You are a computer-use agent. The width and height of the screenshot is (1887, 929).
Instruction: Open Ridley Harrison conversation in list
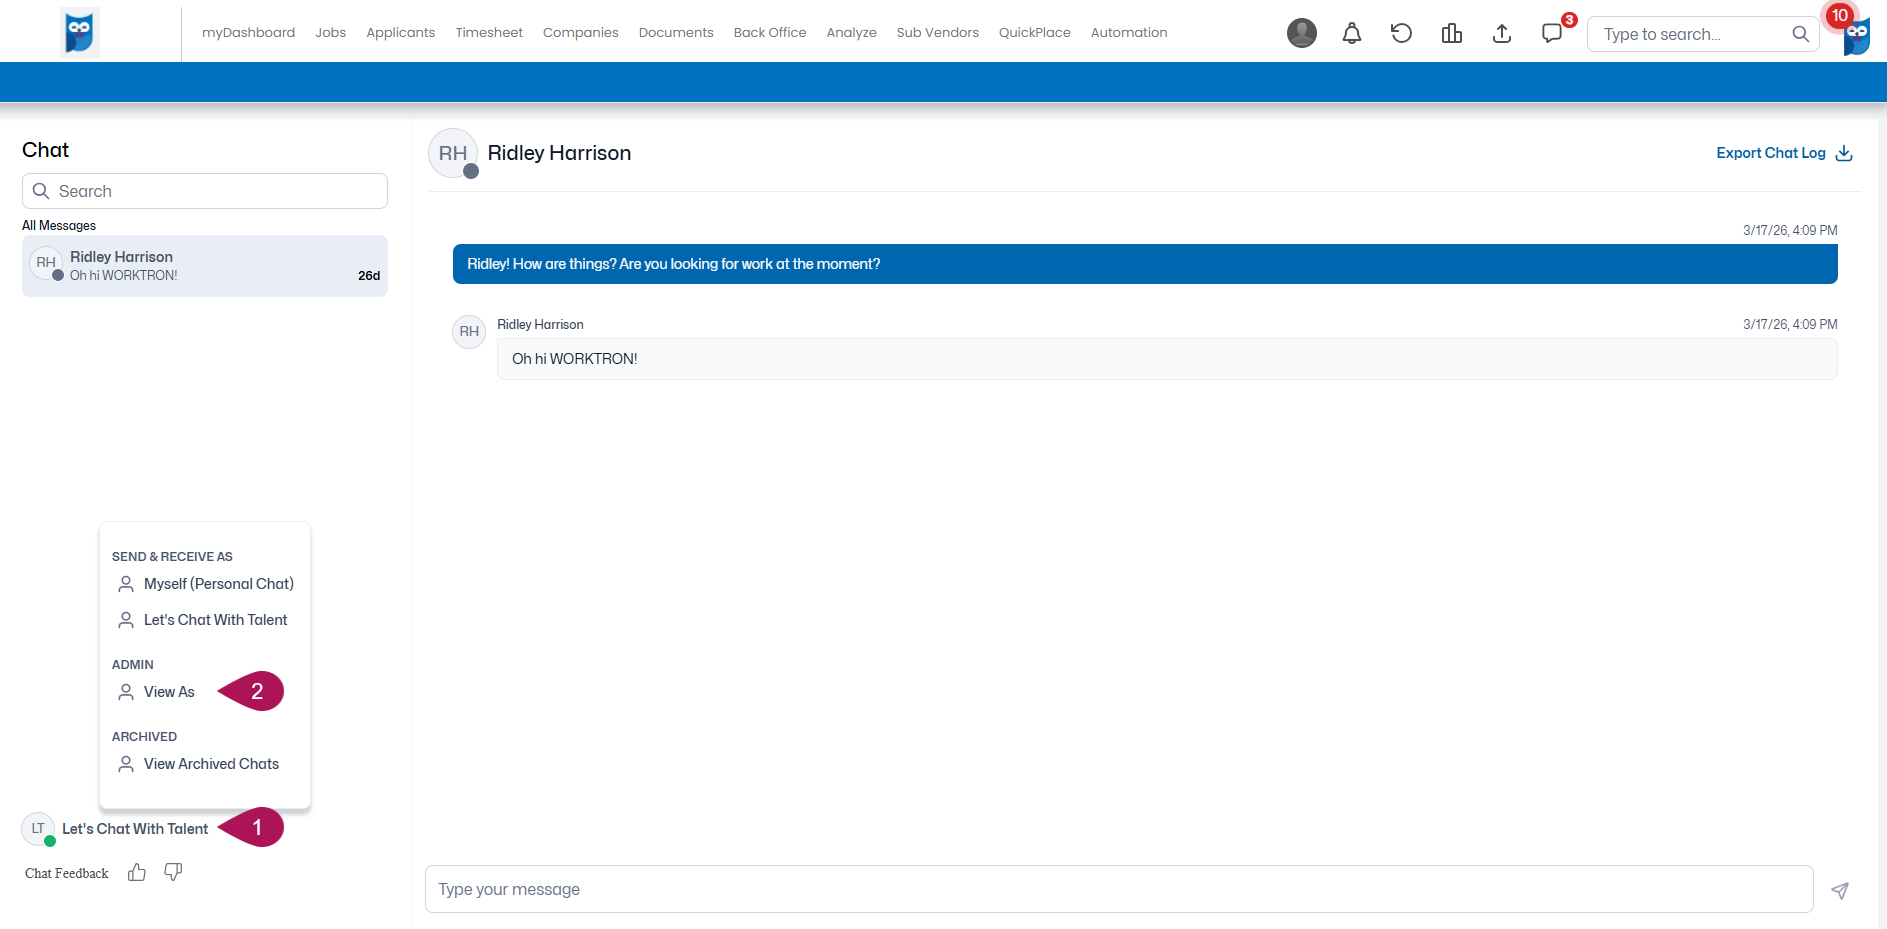[x=205, y=266]
